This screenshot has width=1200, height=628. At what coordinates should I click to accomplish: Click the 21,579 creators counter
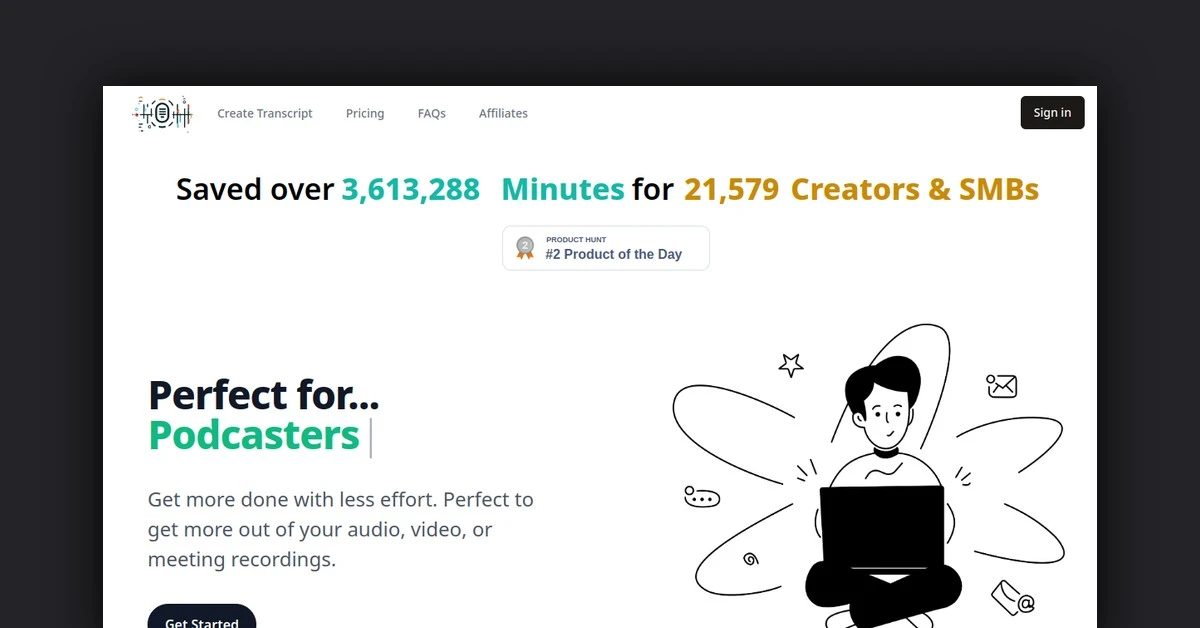[731, 189]
